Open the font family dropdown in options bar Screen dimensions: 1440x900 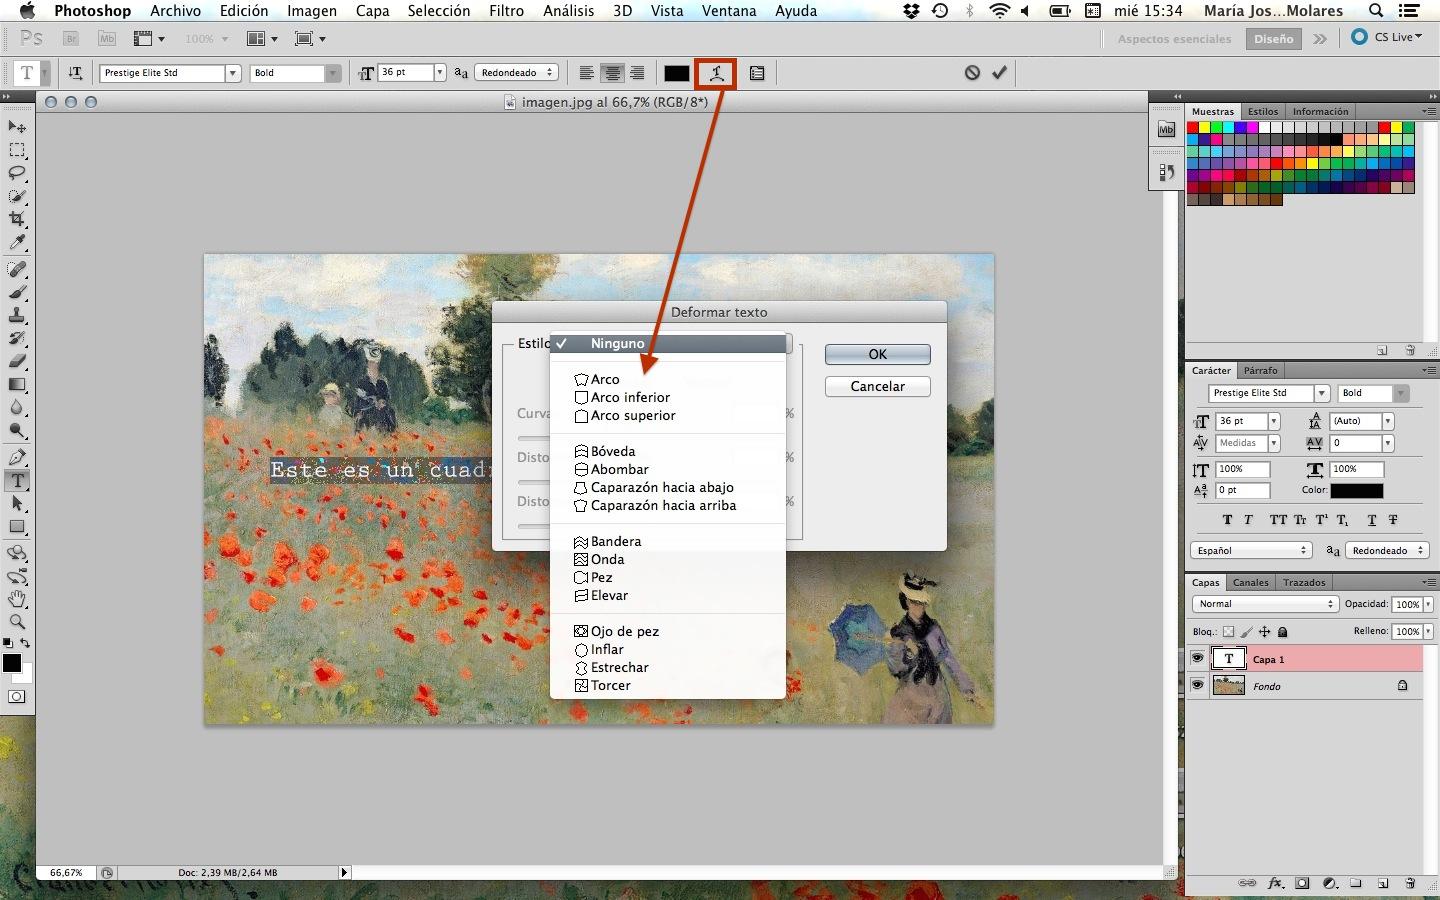coord(233,73)
